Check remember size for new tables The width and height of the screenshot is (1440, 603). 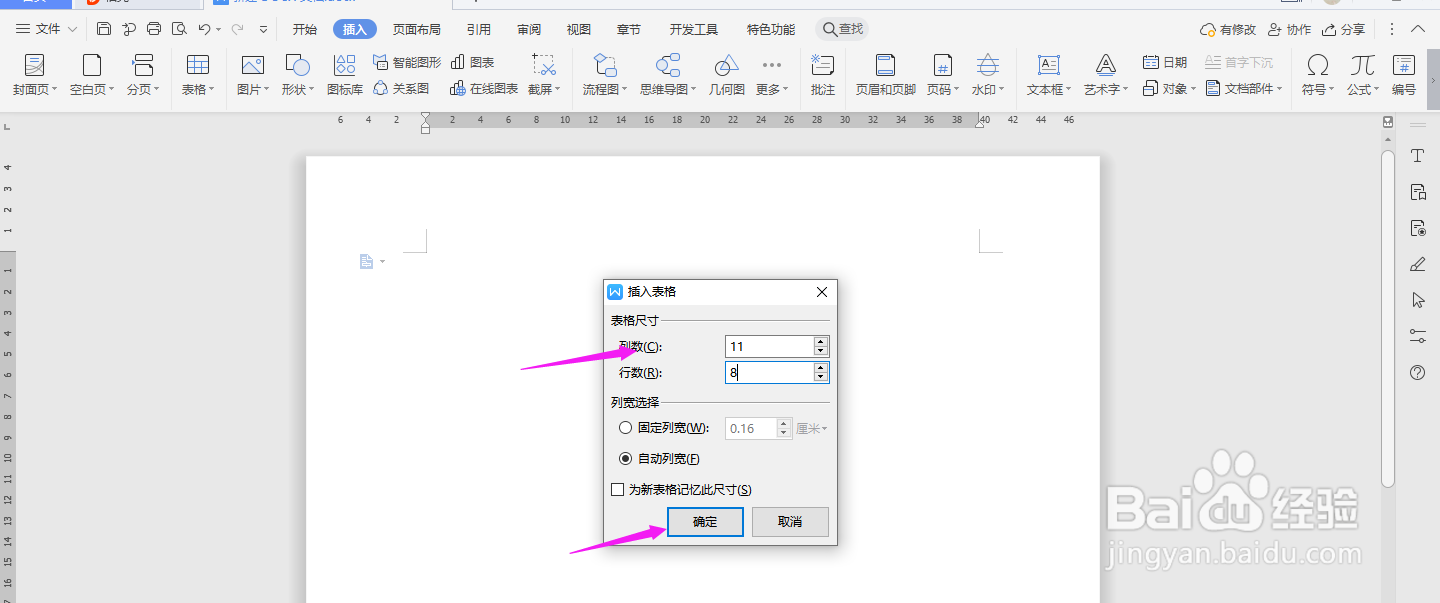pos(618,490)
